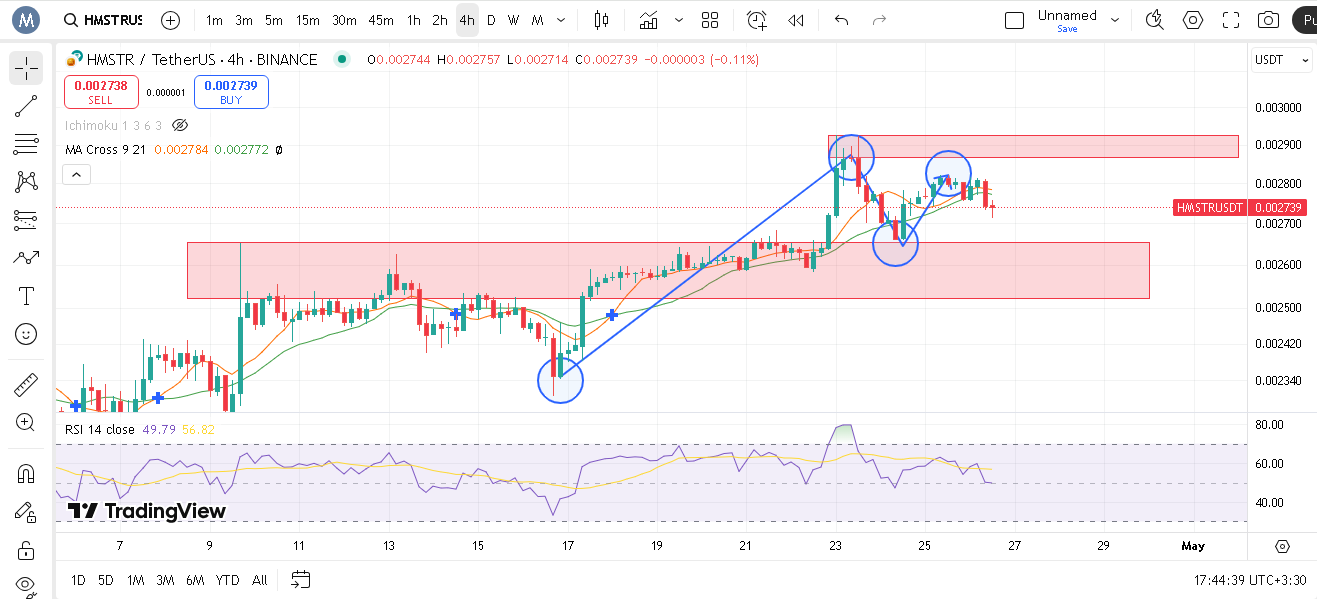The height and width of the screenshot is (599, 1317).
Task: Create a new alert
Action: pyautogui.click(x=757, y=20)
